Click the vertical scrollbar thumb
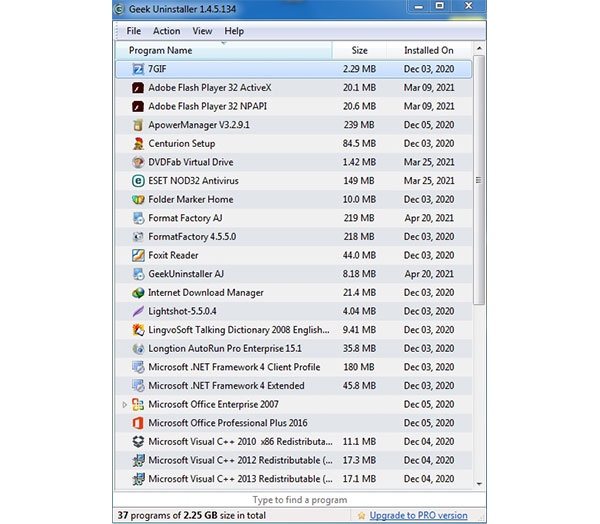This screenshot has height=524, width=600. (479, 180)
